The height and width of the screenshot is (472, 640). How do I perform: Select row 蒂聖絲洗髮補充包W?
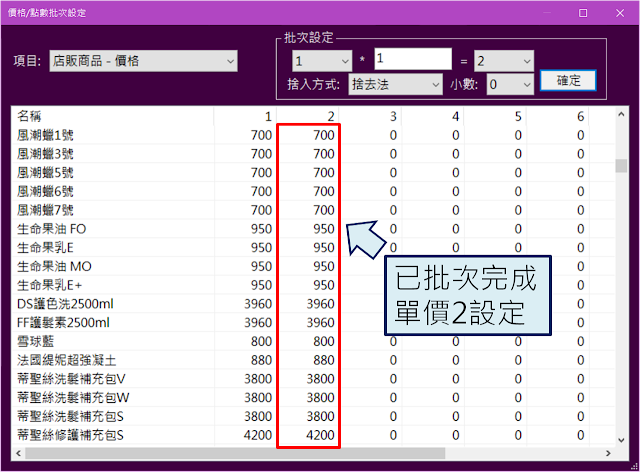click(x=313, y=398)
